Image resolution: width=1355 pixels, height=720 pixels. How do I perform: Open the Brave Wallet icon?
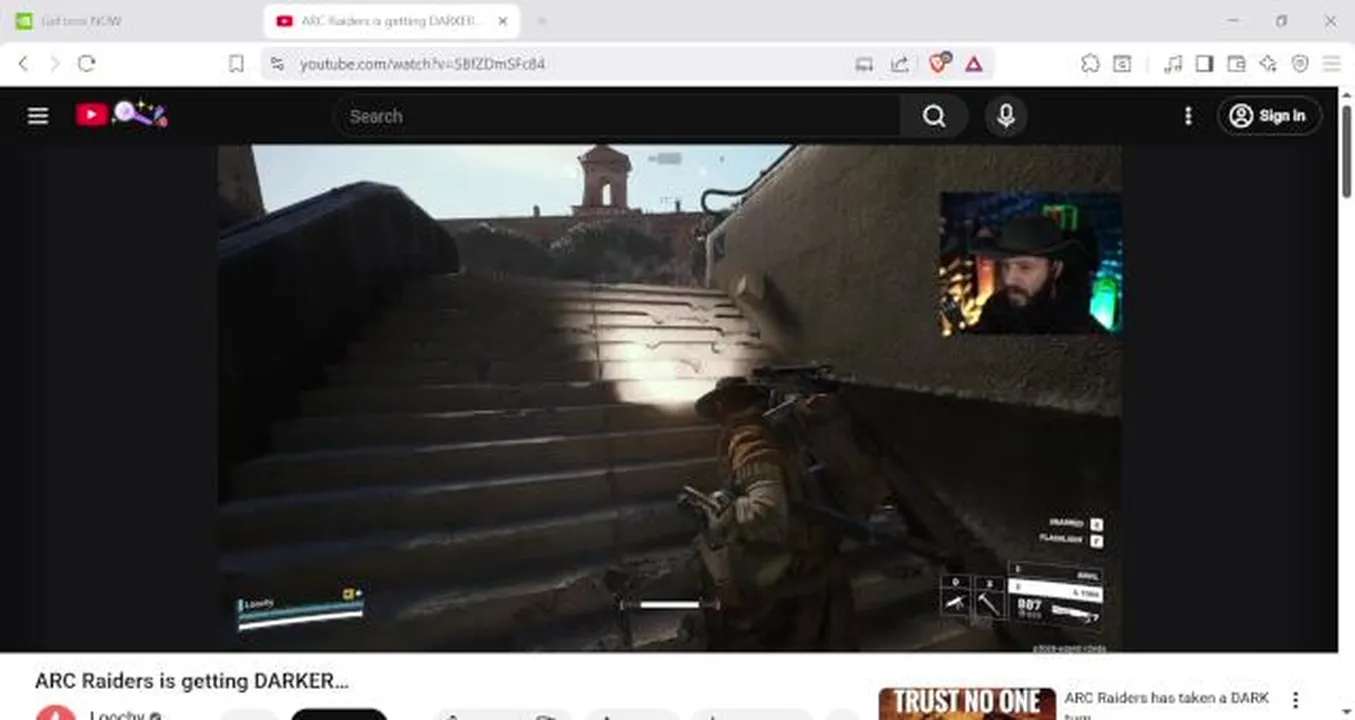click(x=1236, y=64)
